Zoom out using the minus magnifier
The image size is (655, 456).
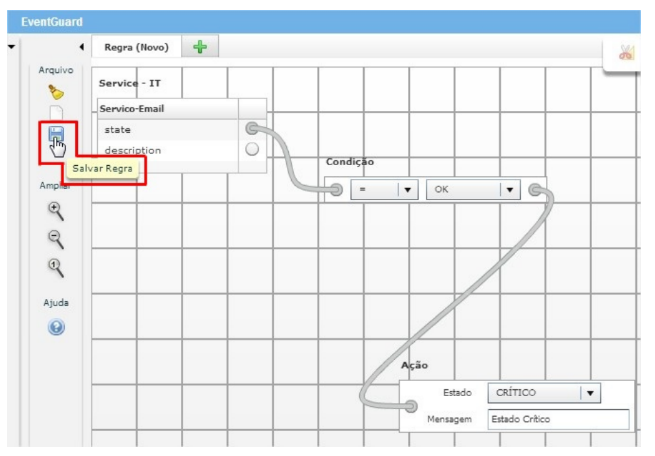click(x=56, y=238)
